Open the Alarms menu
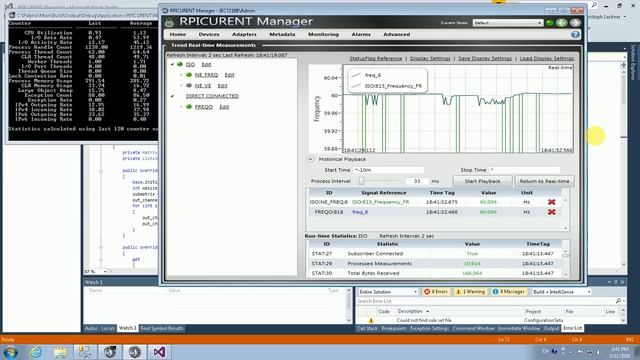Viewport: 640px width, 360px height. tap(361, 35)
